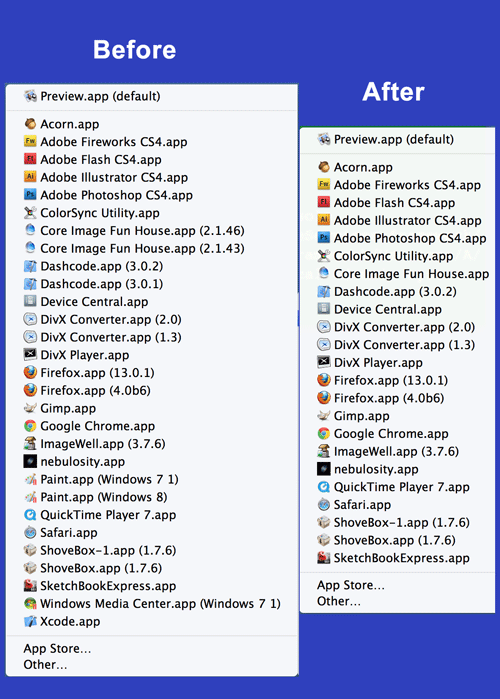The image size is (500, 699).
Task: Click Windows Media Center app icon
Action: (30, 603)
